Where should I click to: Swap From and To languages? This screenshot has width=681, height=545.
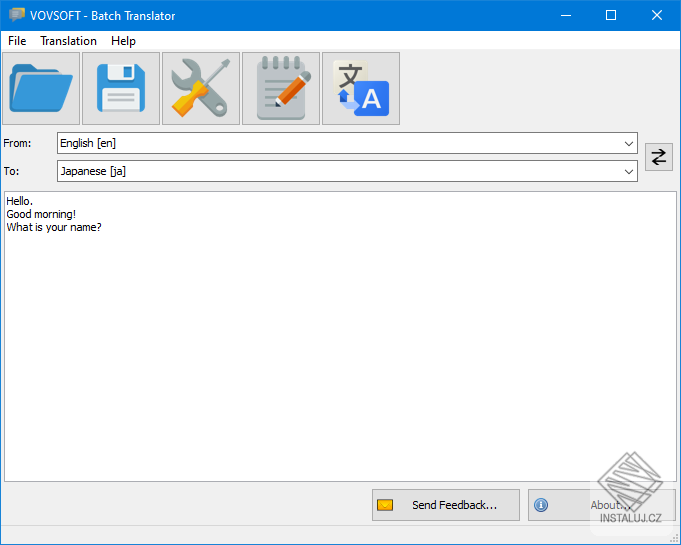[658, 157]
